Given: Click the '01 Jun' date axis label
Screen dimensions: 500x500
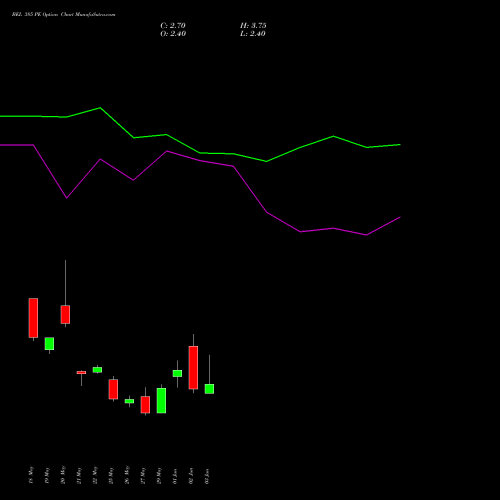Looking at the screenshot, I should [x=175, y=476].
